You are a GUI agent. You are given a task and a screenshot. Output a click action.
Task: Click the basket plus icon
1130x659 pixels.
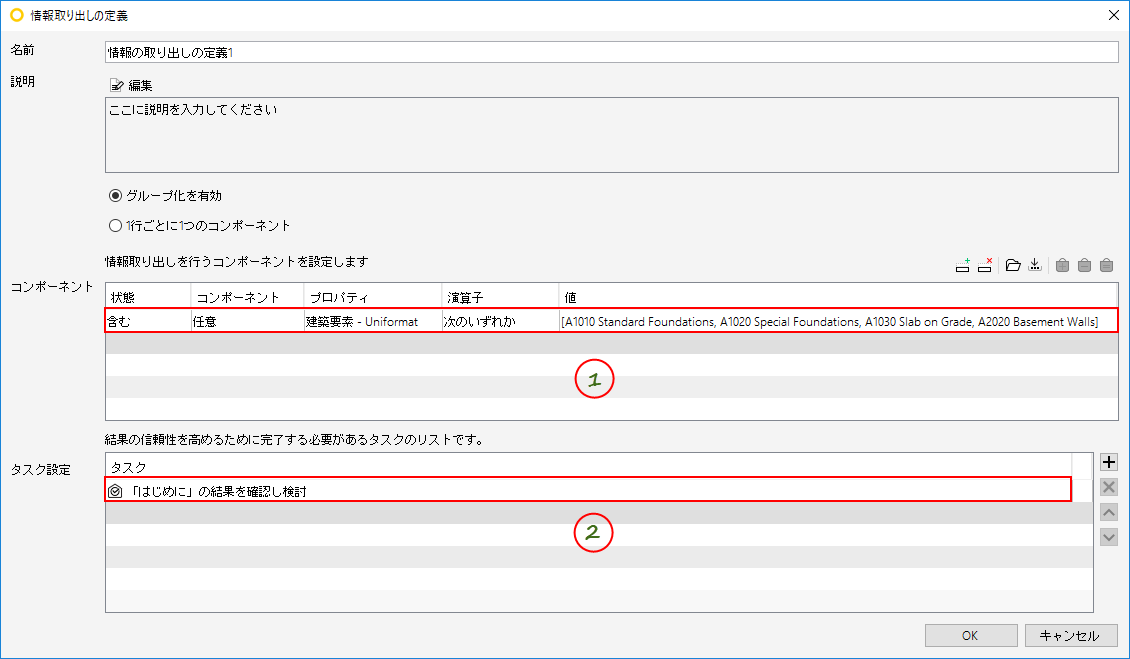[x=1062, y=265]
